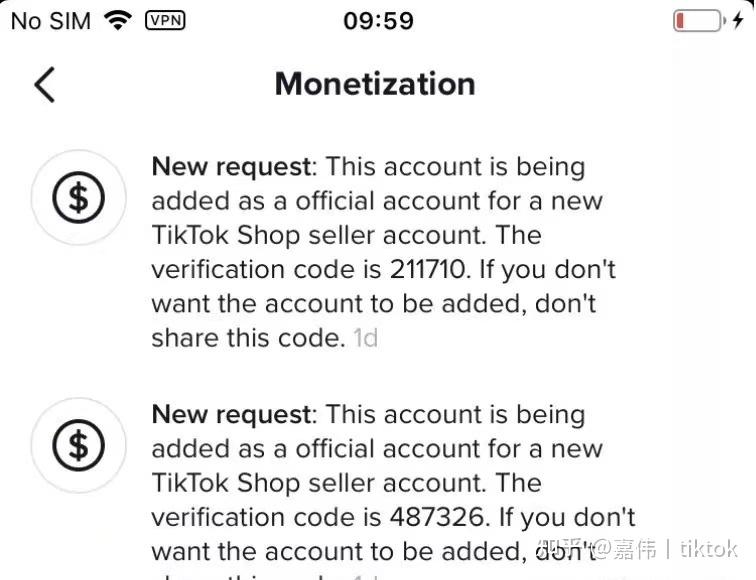
Task: Tap the VPN badge in status bar
Action: [165, 20]
